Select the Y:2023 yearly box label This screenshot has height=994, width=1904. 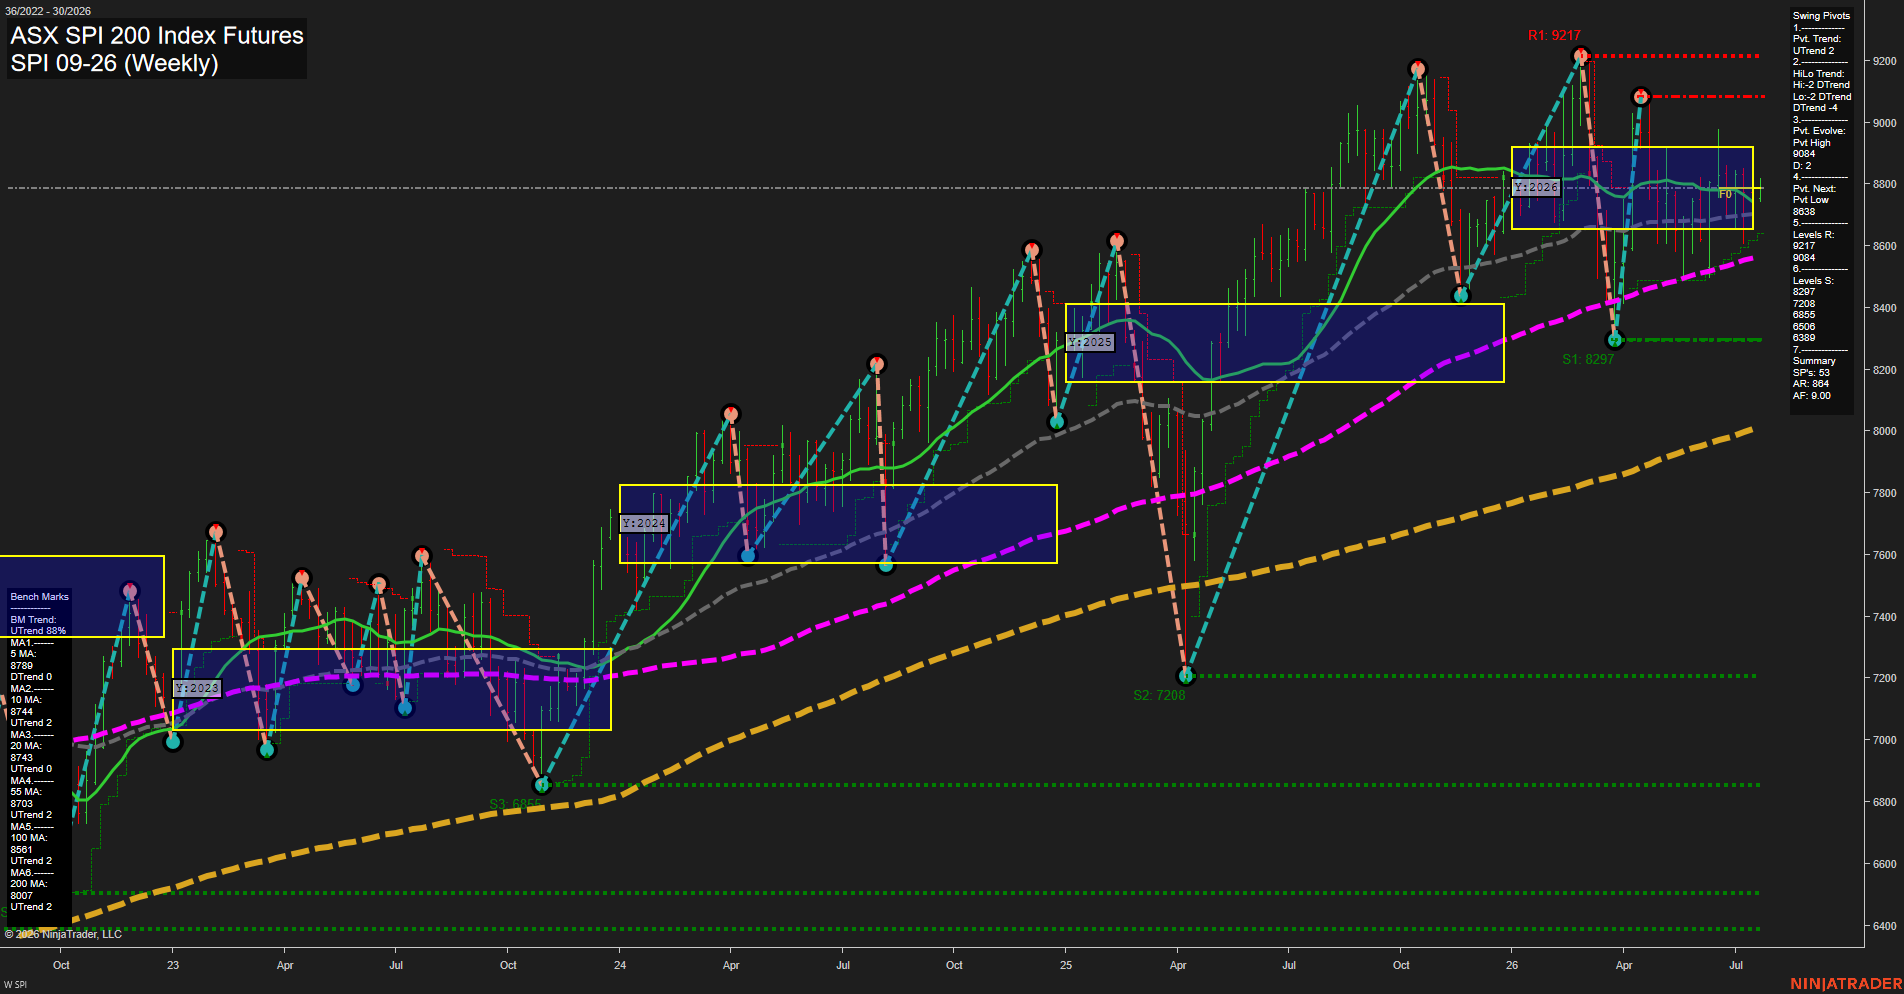click(196, 688)
